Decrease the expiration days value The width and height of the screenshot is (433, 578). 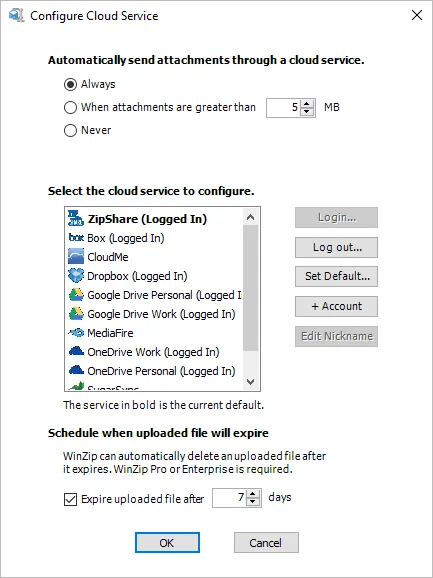click(x=253, y=502)
